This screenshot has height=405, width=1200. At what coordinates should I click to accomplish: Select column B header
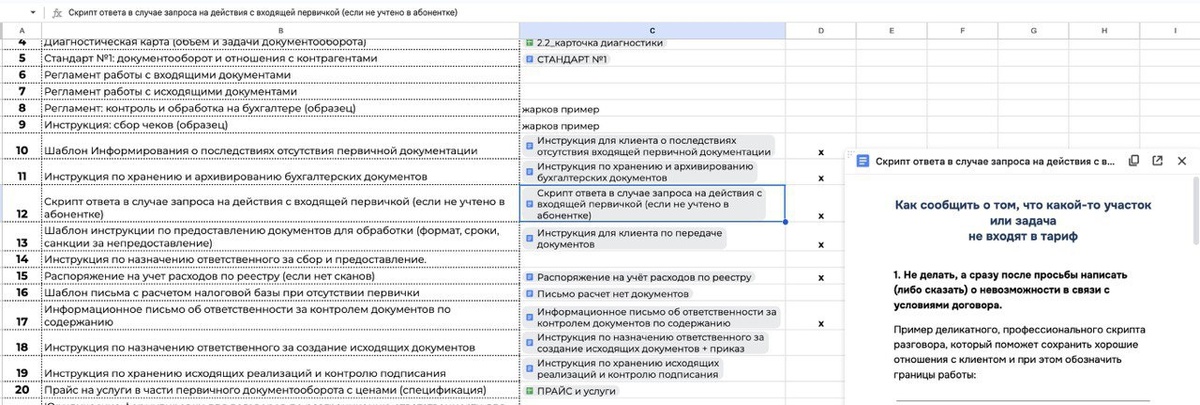tap(280, 32)
